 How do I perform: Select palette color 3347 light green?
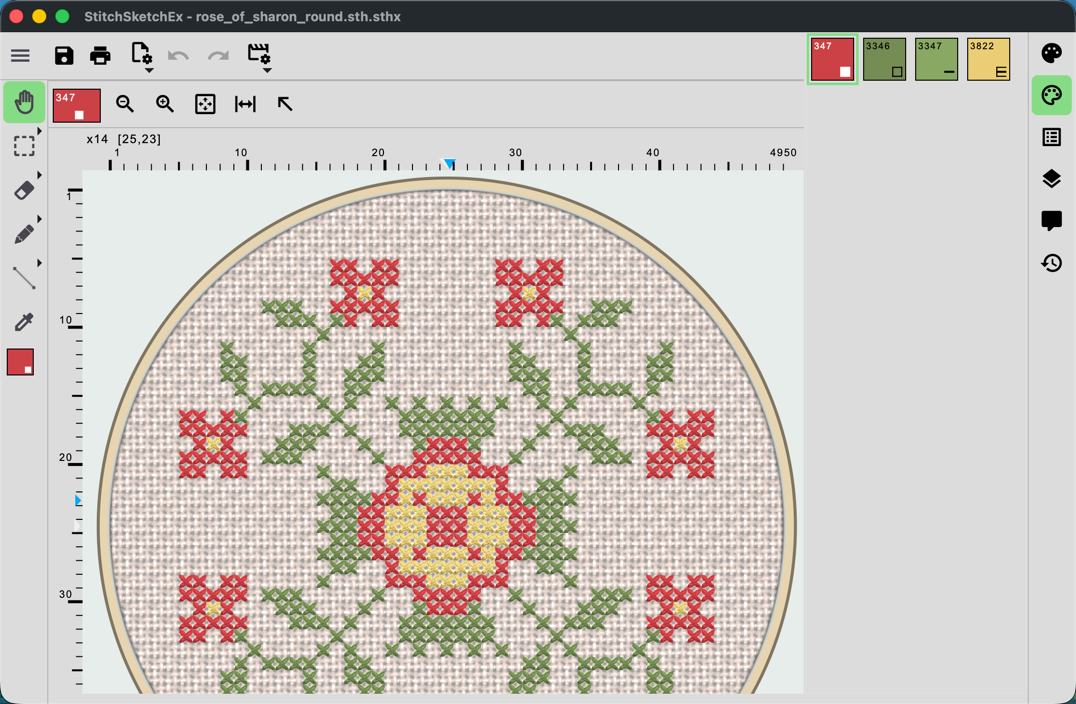click(x=937, y=60)
